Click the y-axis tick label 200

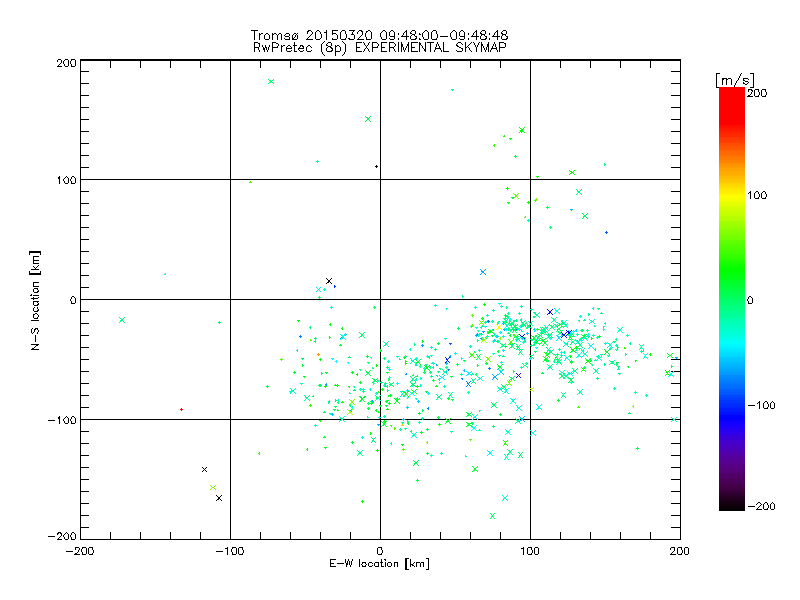coord(66,63)
